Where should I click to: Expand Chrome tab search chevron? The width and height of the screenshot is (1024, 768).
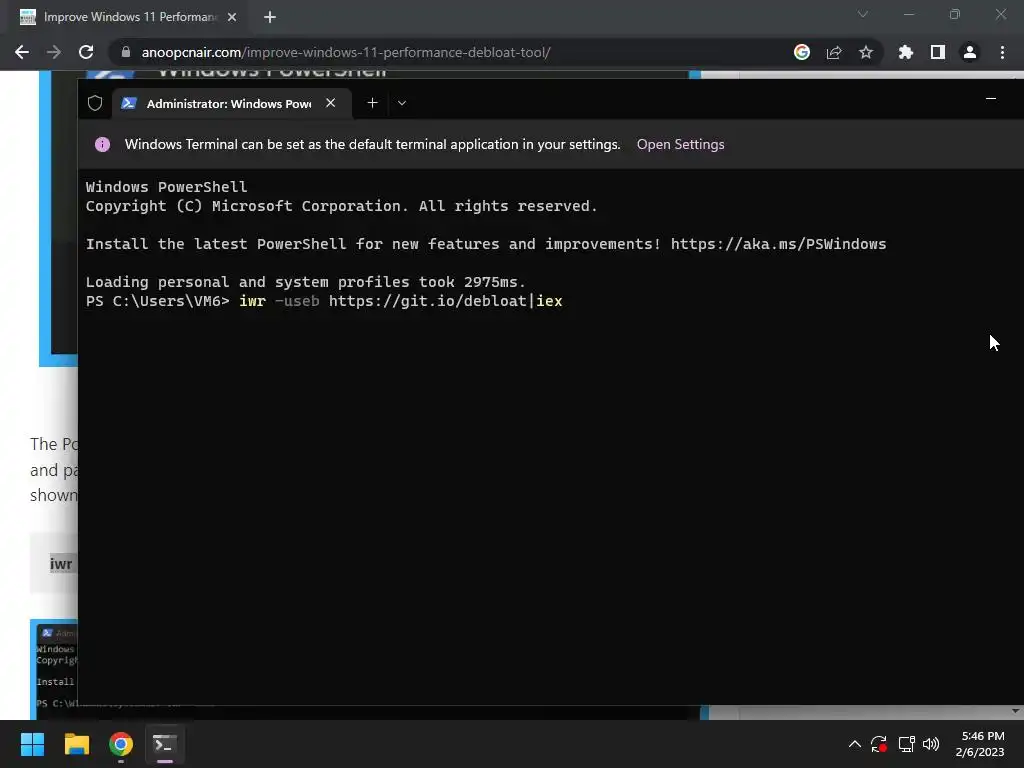pyautogui.click(x=863, y=14)
